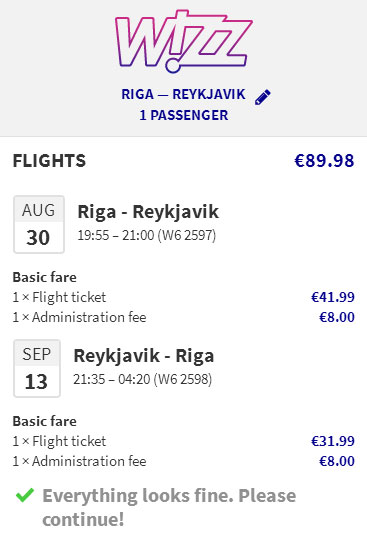Click the €31.99 flight ticket price
The width and height of the screenshot is (367, 541).
[x=333, y=441]
